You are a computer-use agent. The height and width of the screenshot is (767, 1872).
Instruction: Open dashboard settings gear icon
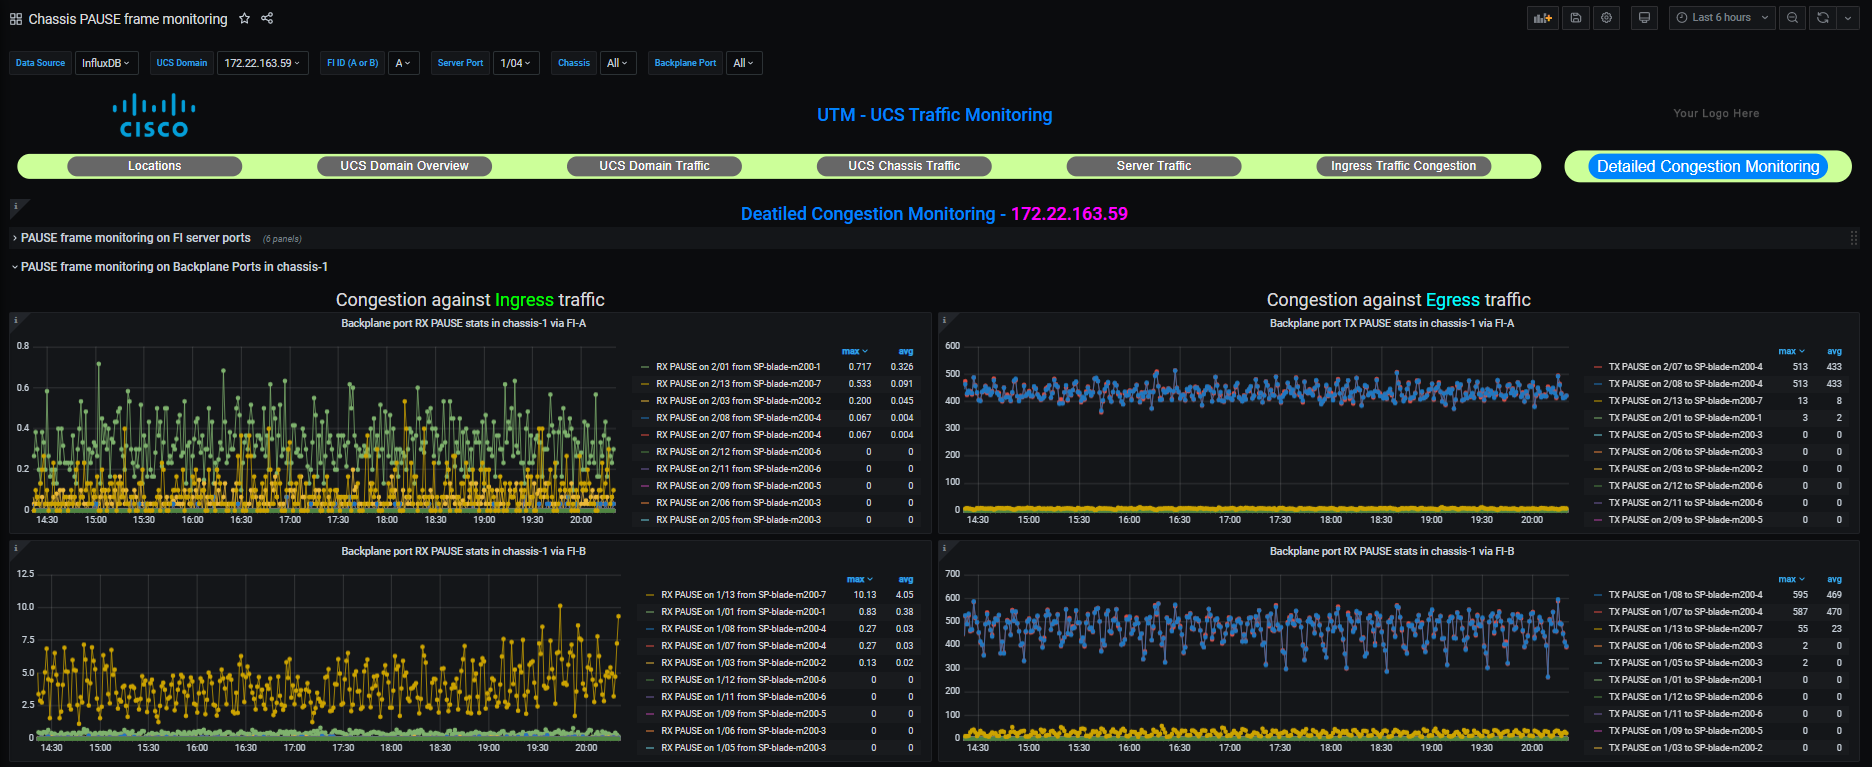[x=1606, y=18]
